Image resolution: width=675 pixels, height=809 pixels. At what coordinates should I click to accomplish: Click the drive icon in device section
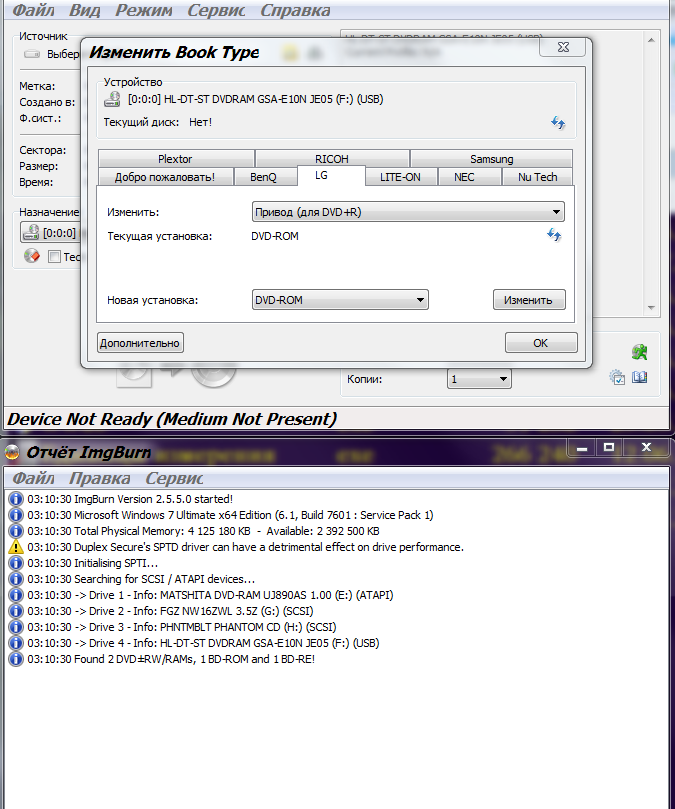click(x=112, y=99)
